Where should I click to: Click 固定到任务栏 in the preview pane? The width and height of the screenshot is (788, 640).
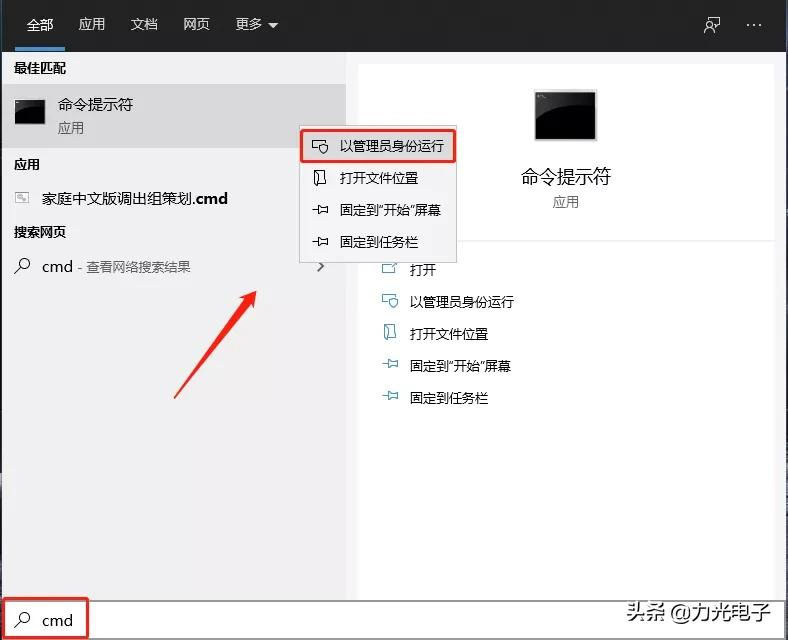tap(449, 398)
